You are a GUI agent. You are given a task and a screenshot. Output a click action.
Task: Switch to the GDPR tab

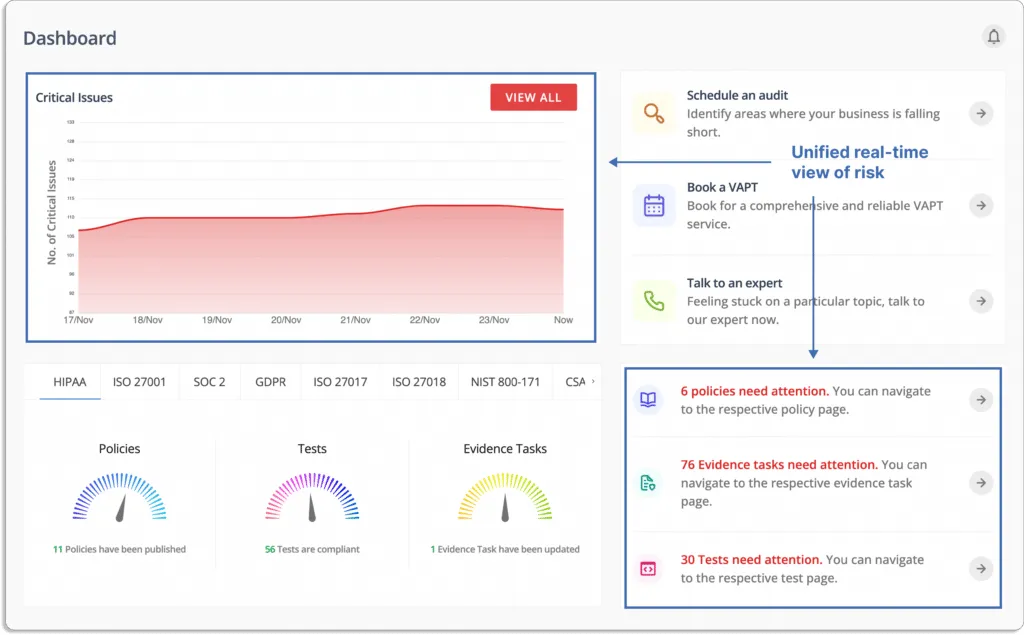270,382
